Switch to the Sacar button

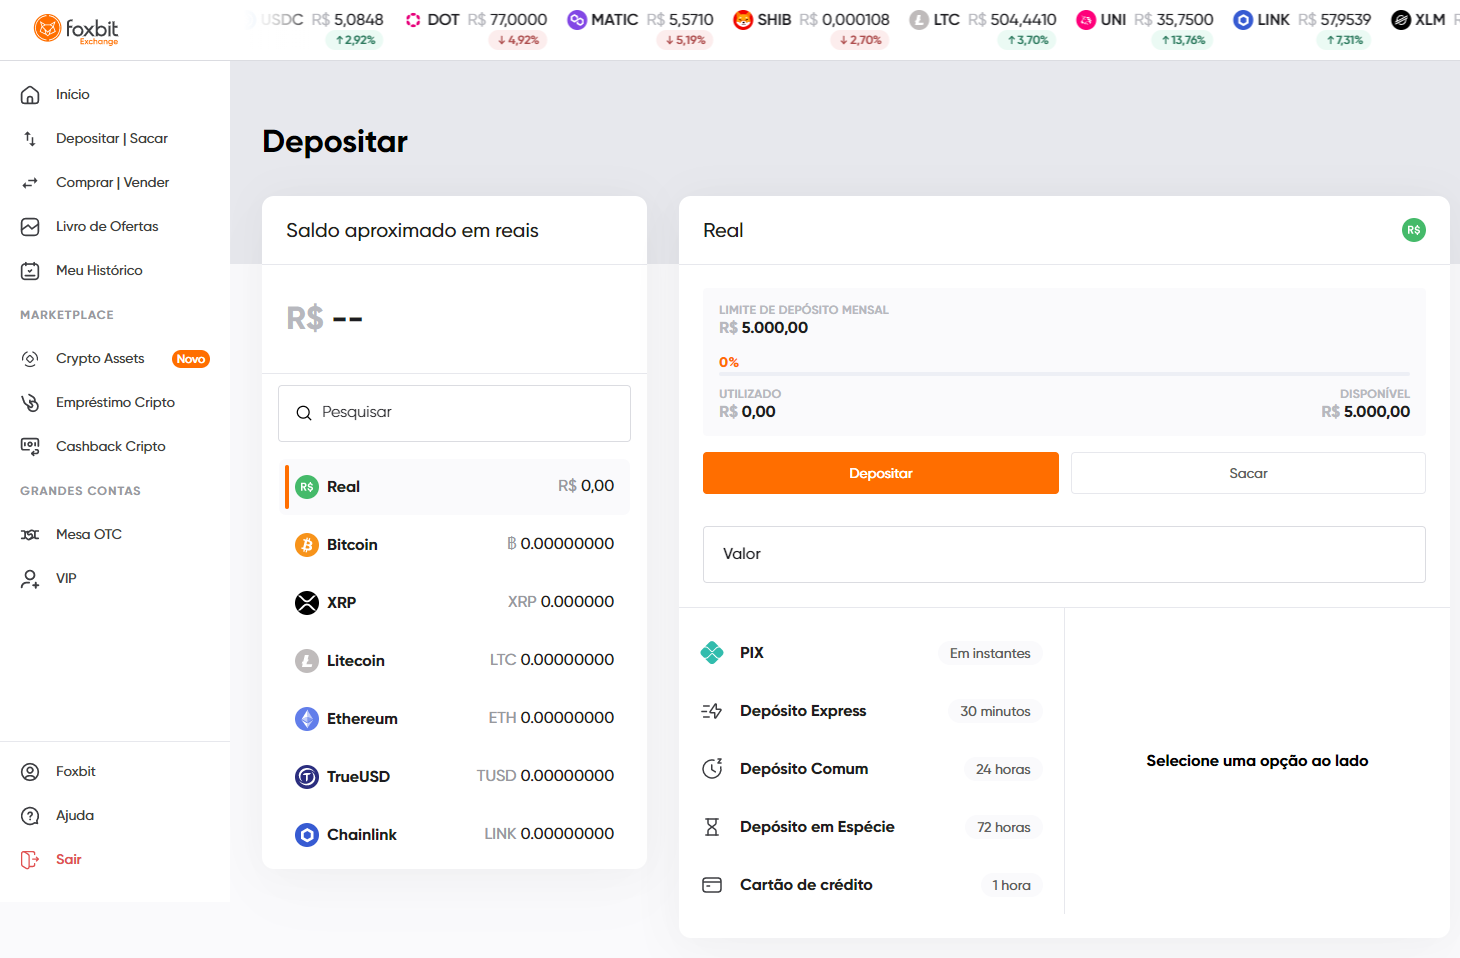[x=1248, y=473]
